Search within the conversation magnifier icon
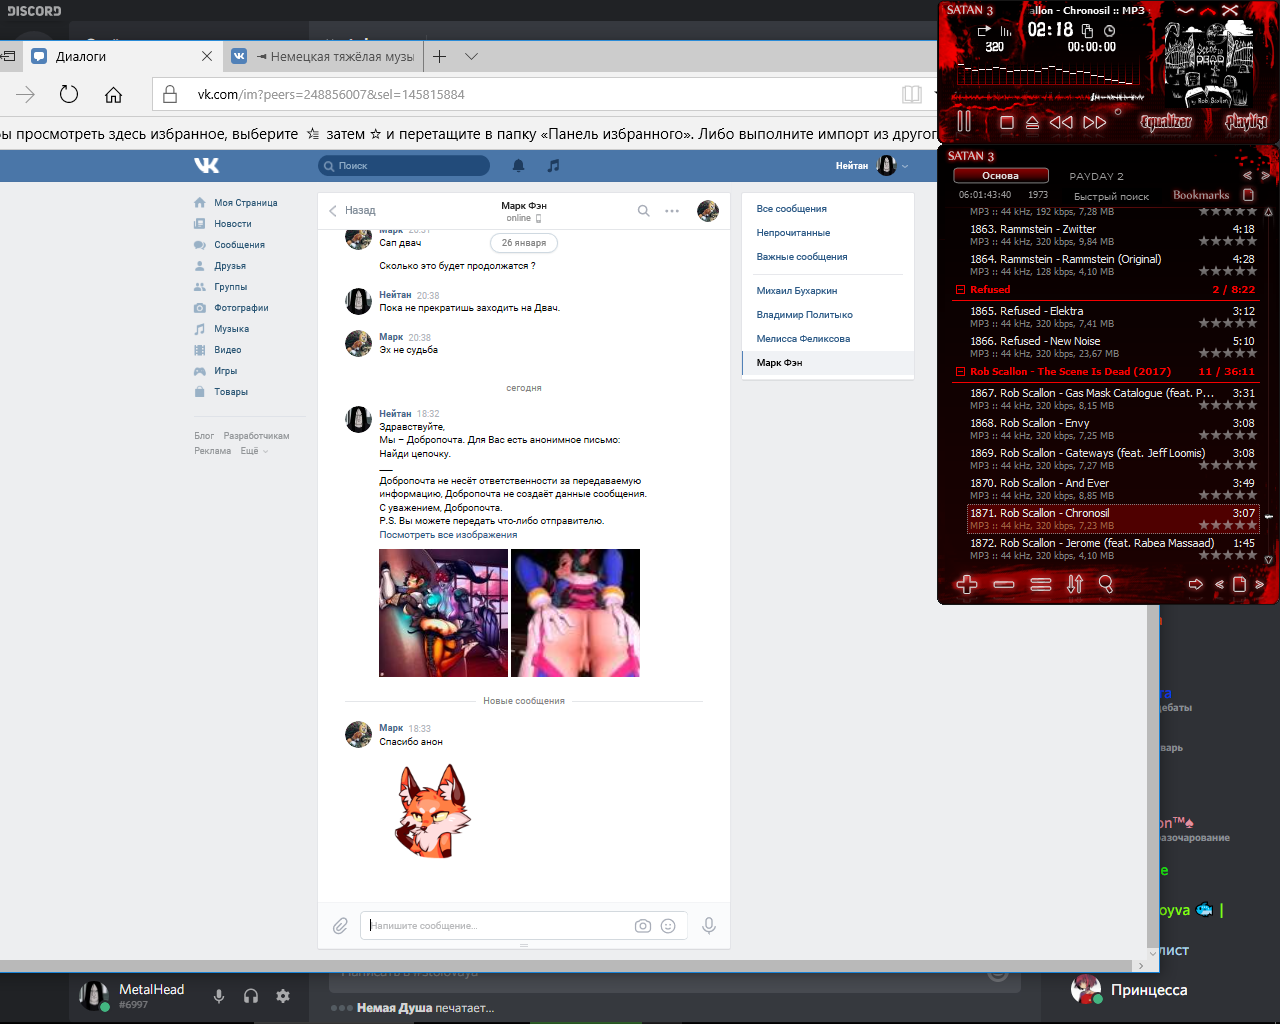Screen dimensions: 1280x1024 644,210
